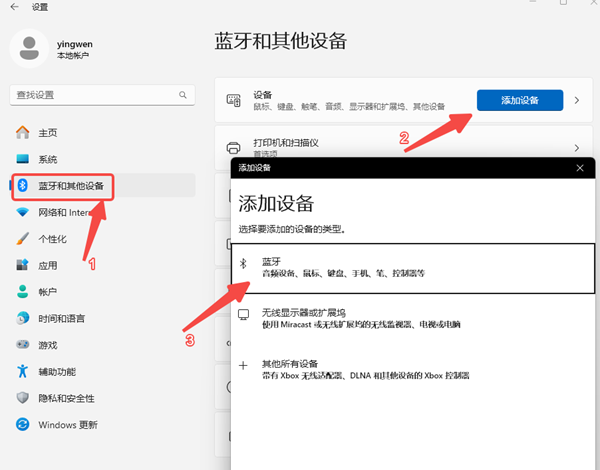Viewport: 600px width, 470px height.
Task: Click the 帐户 person icon
Action: click(22, 292)
